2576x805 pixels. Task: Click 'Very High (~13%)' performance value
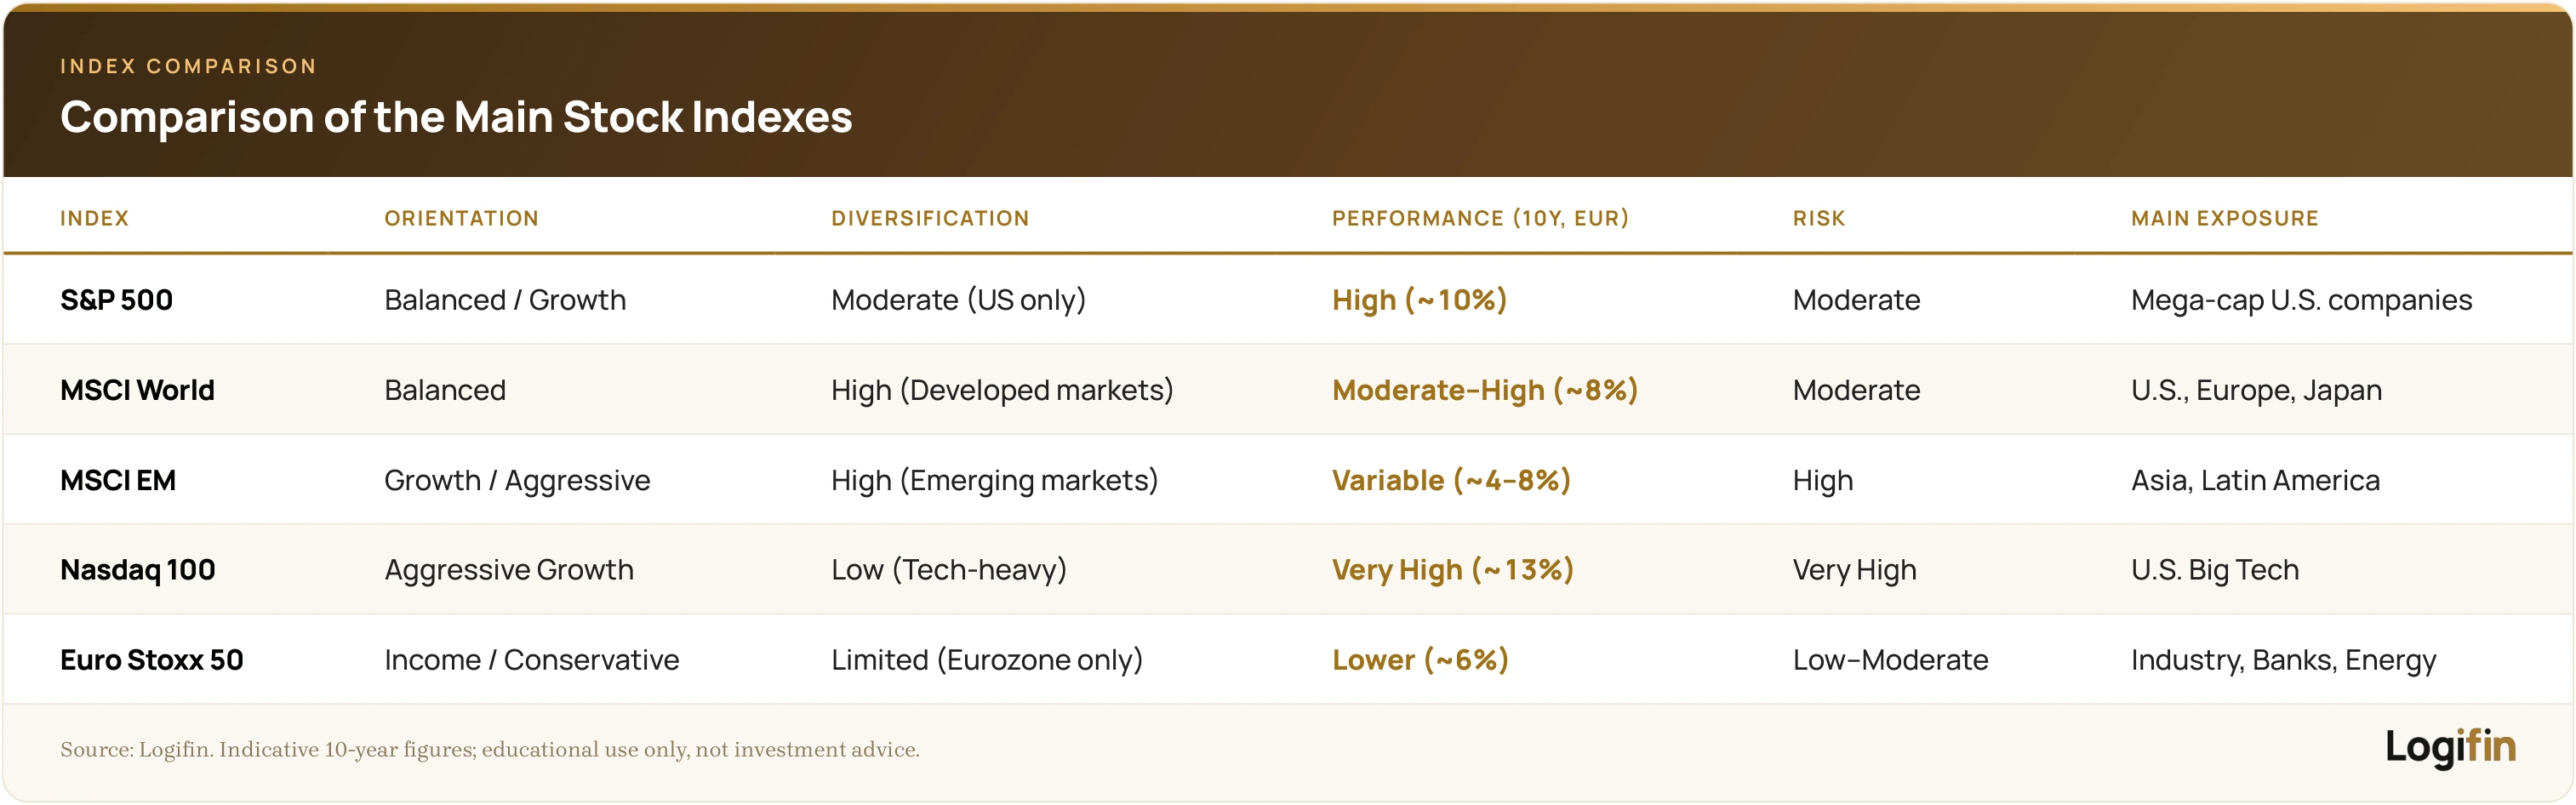[1453, 570]
